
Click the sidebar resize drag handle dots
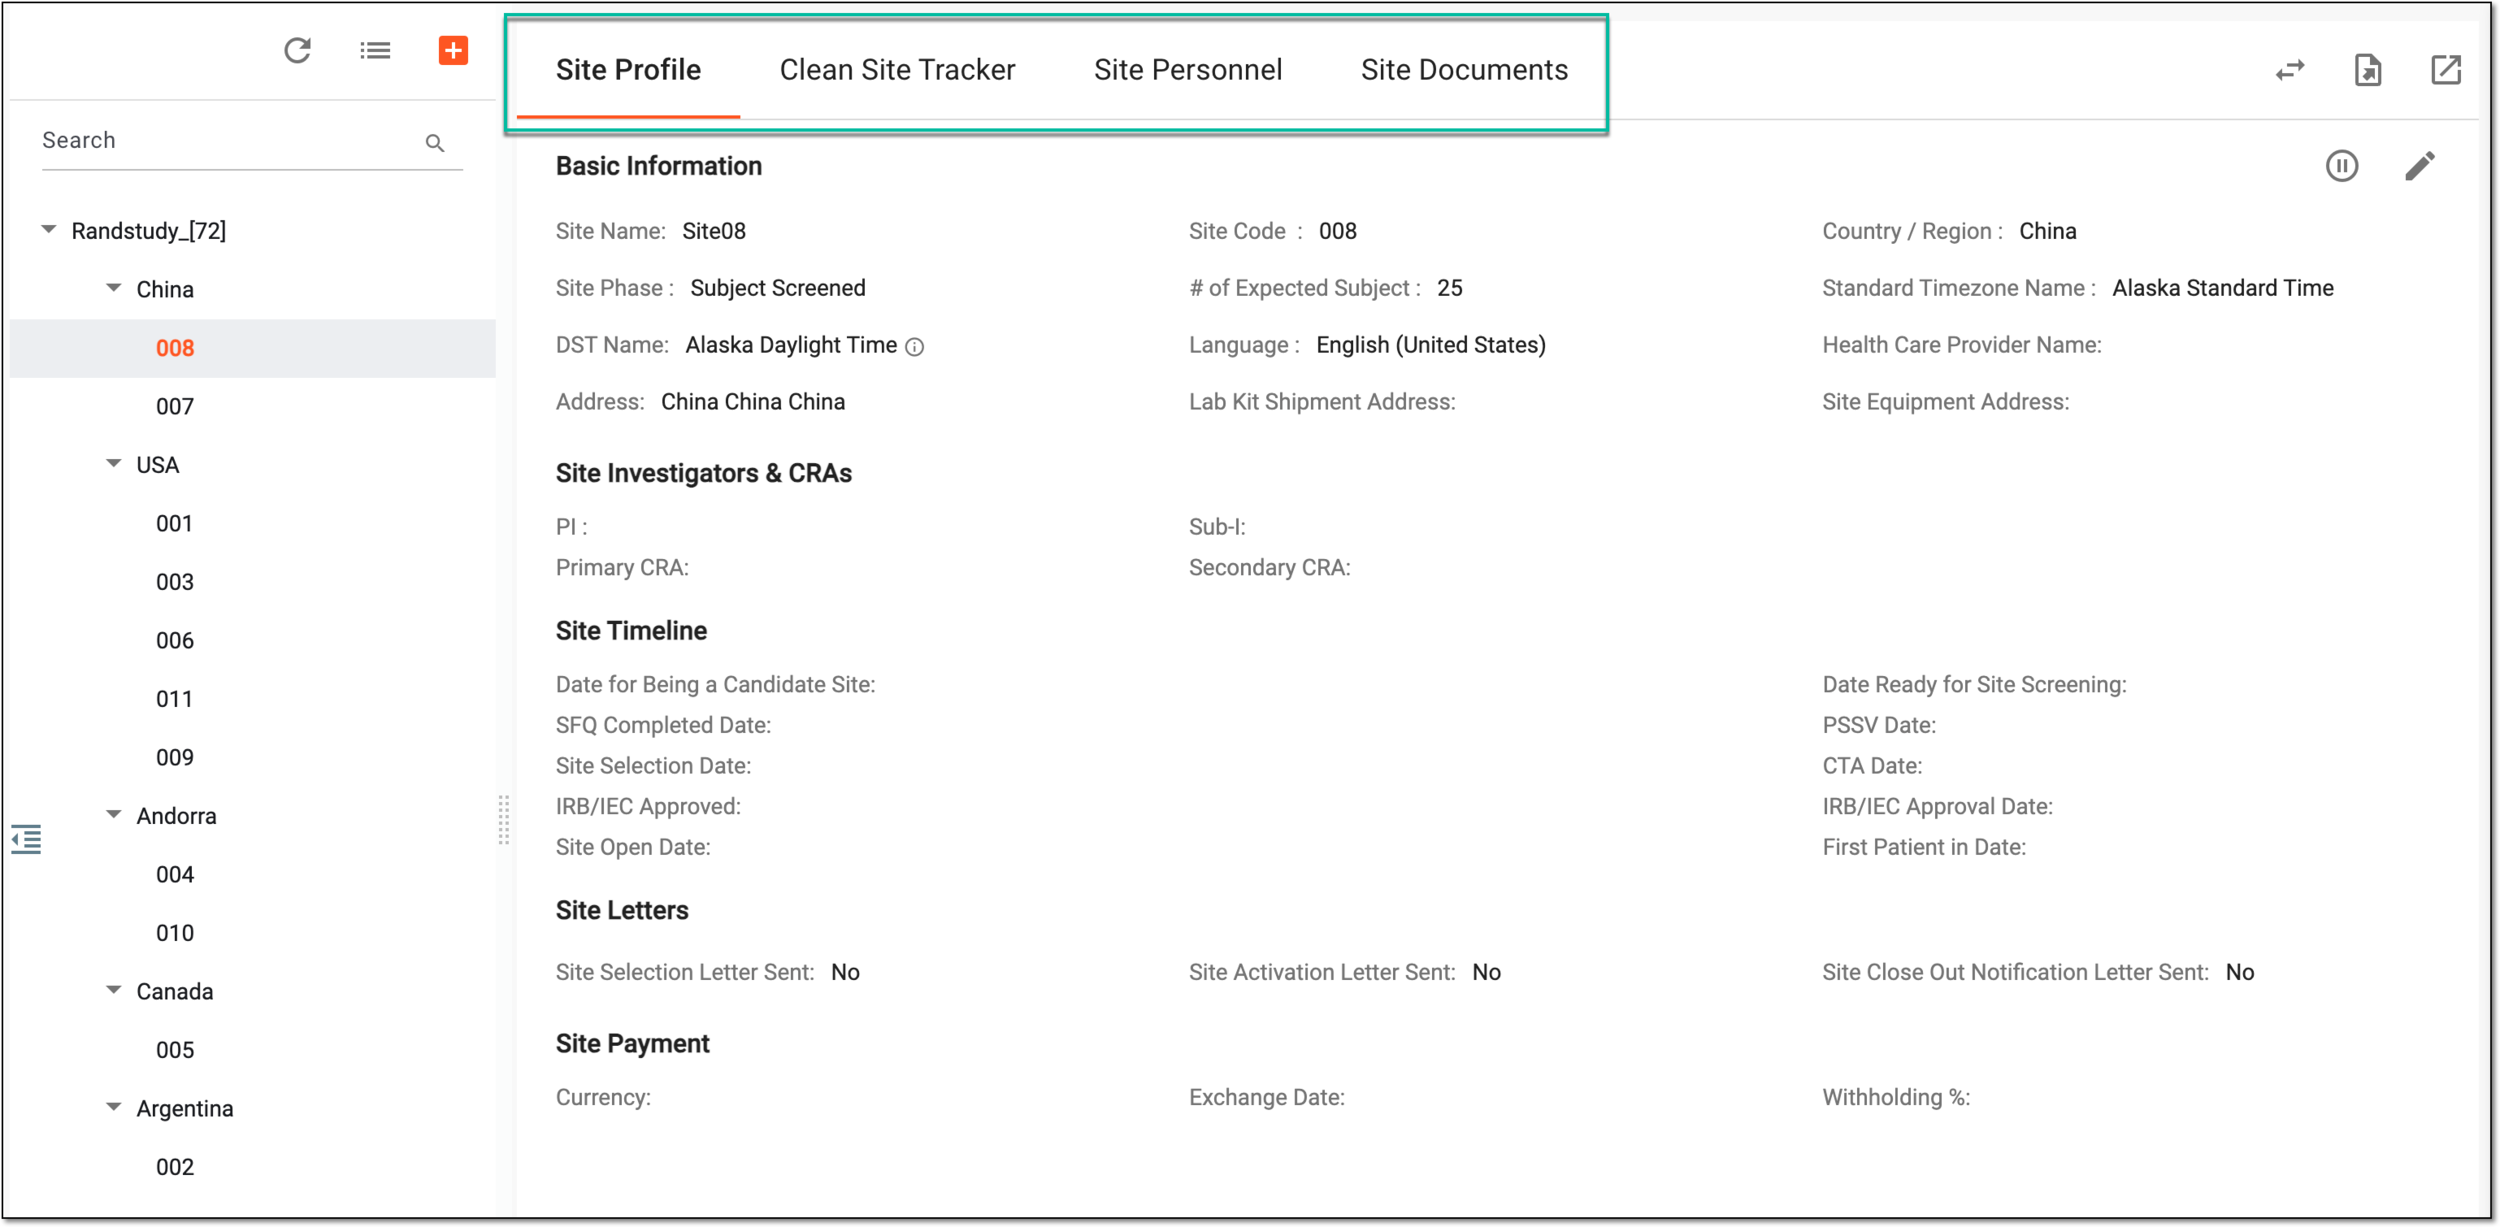point(504,820)
